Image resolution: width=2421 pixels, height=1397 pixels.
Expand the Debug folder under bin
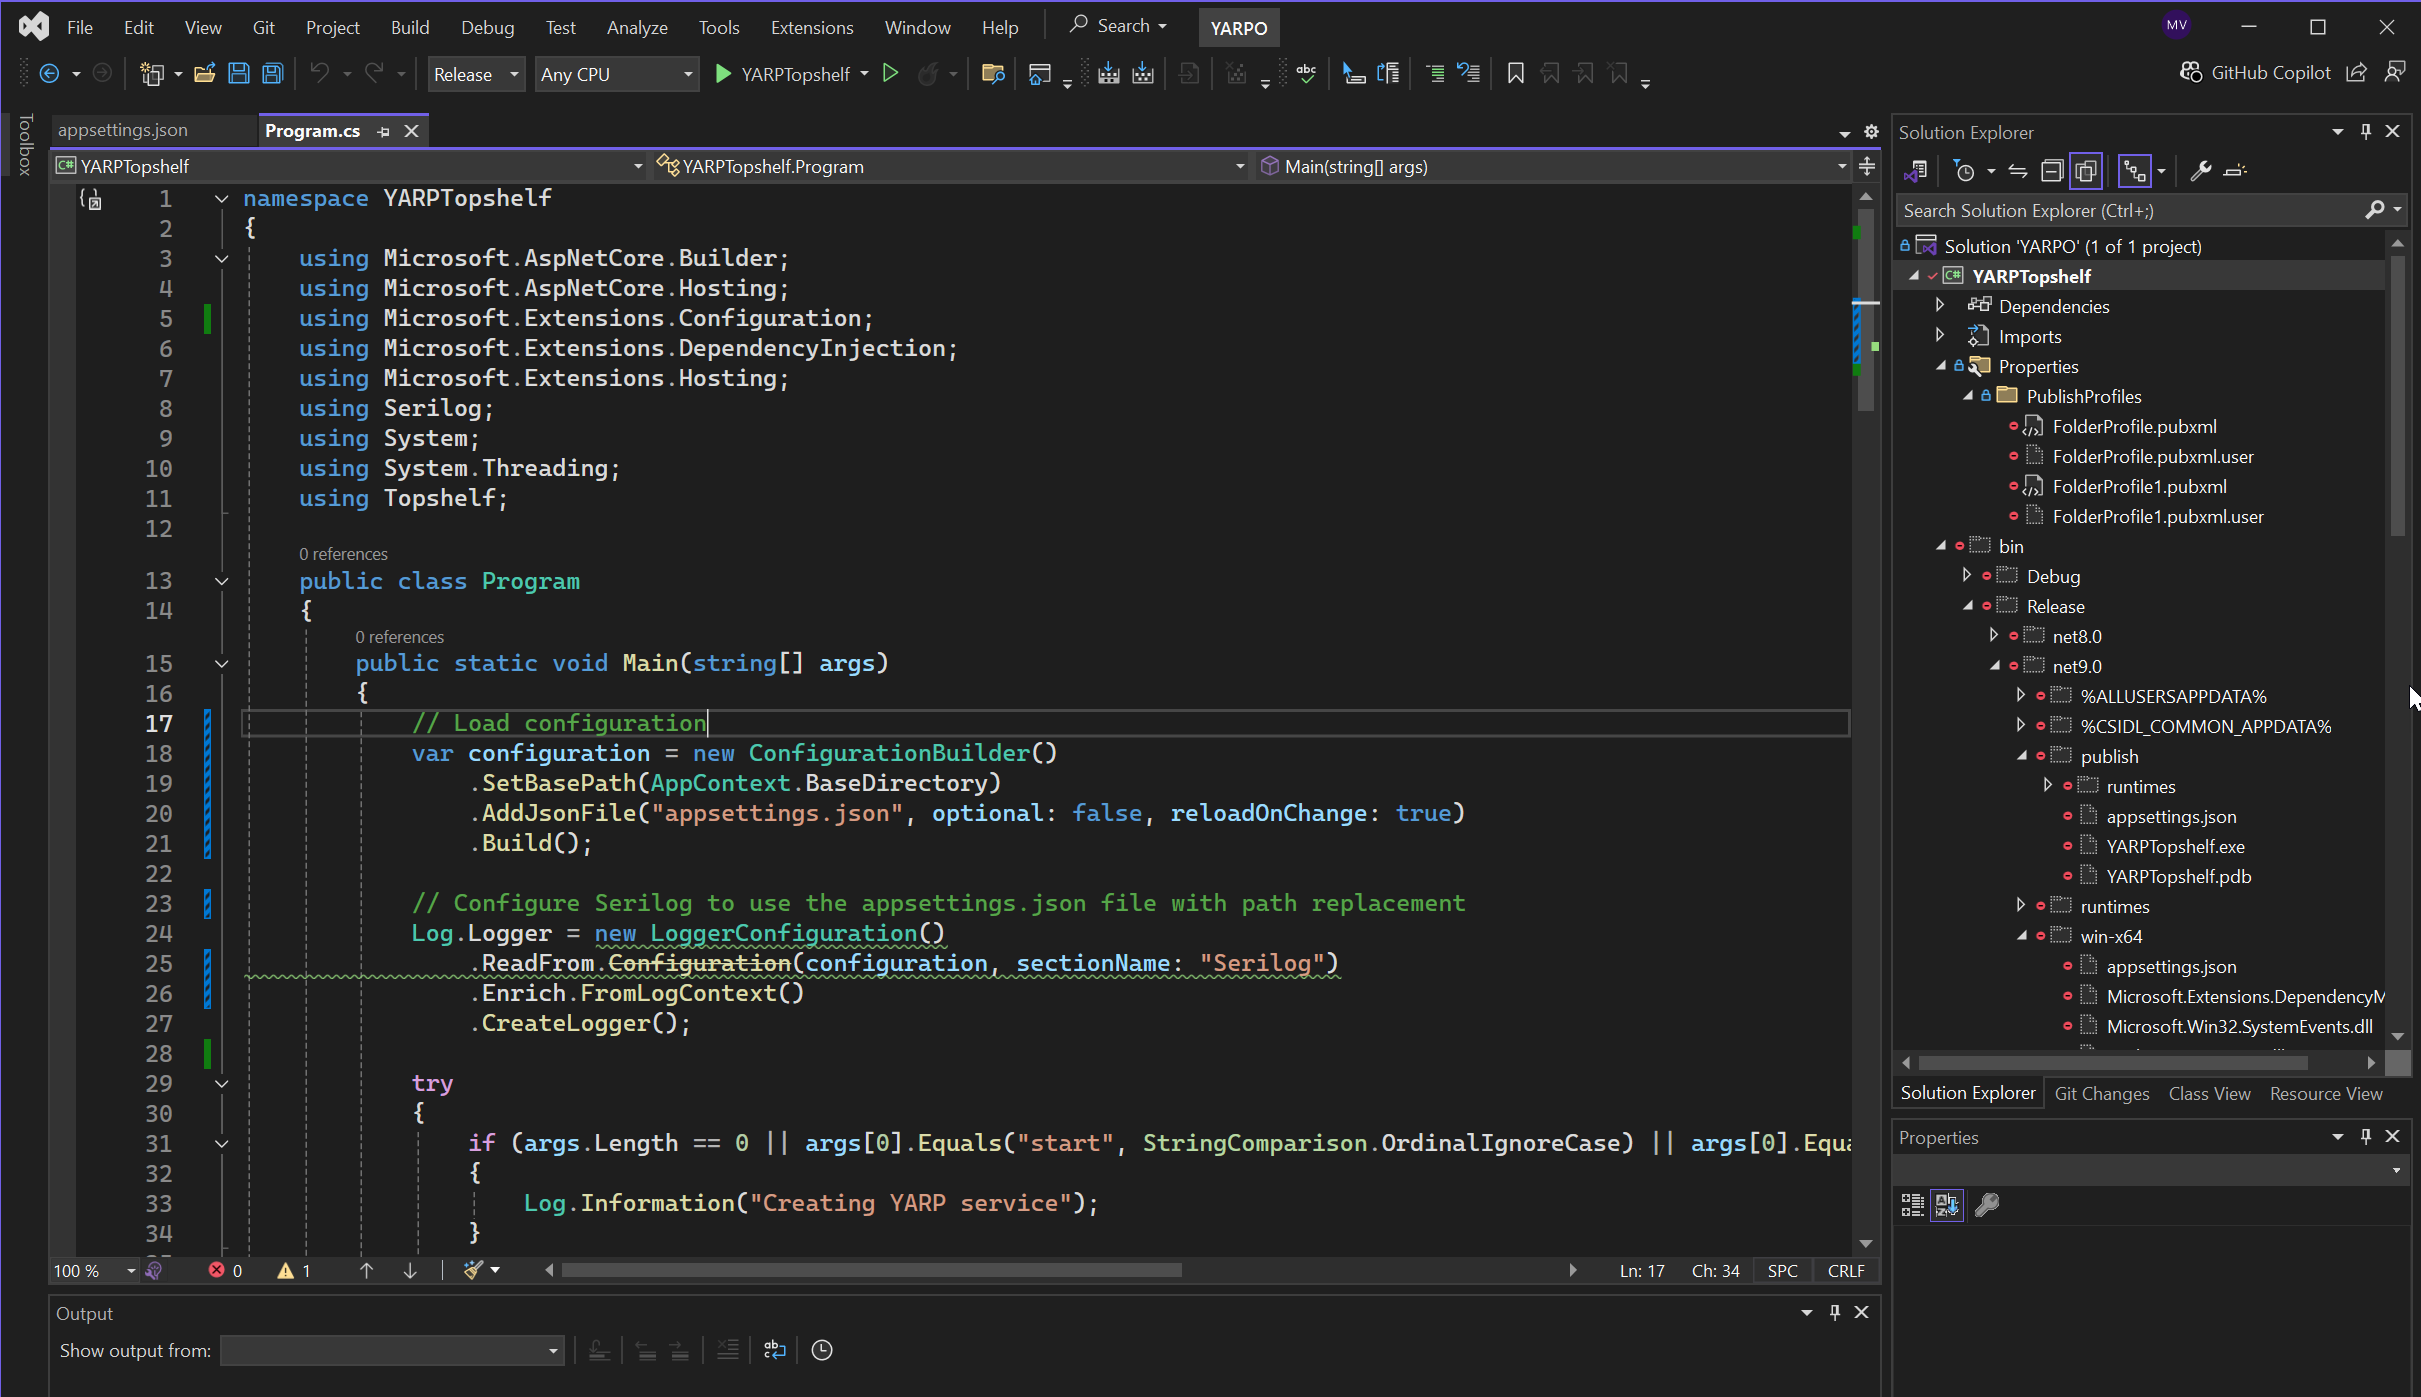click(x=1967, y=575)
